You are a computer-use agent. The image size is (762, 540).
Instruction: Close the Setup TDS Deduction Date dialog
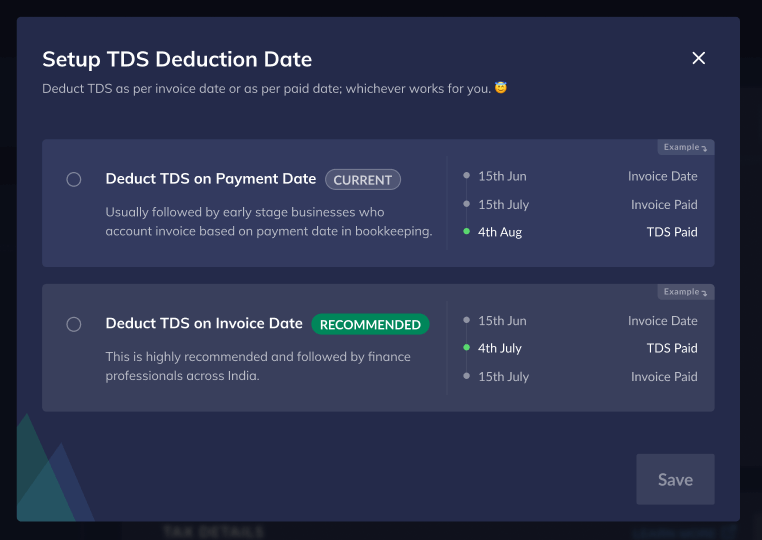coord(699,58)
